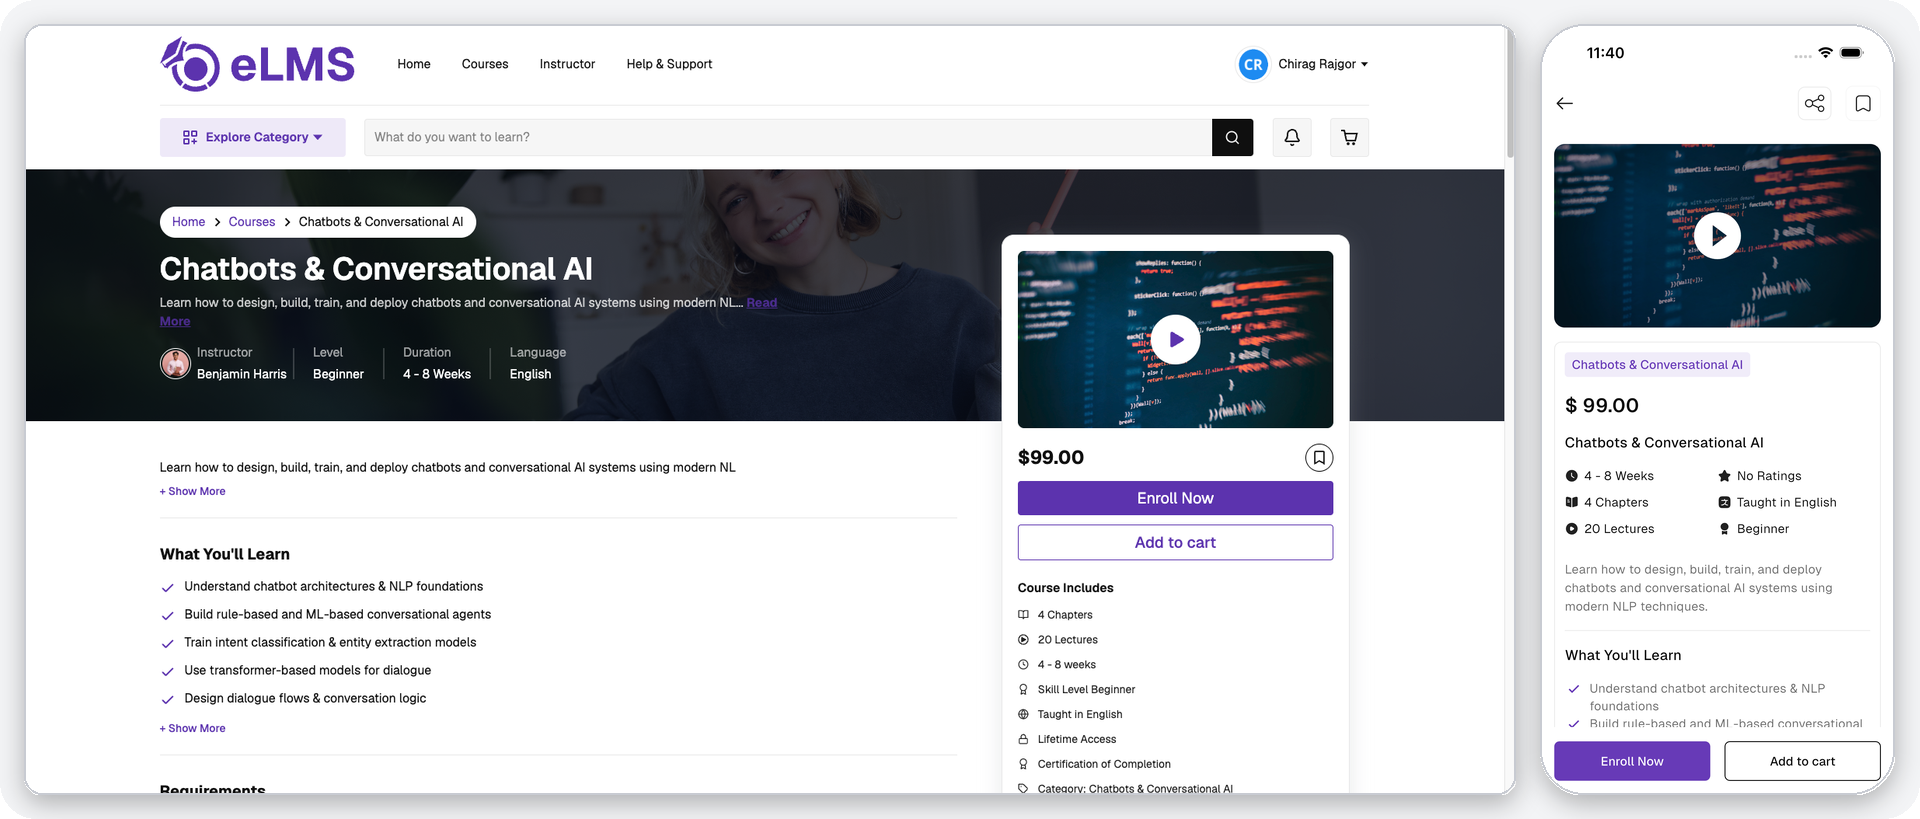
Task: Expand Show More under course description
Action: coord(193,491)
